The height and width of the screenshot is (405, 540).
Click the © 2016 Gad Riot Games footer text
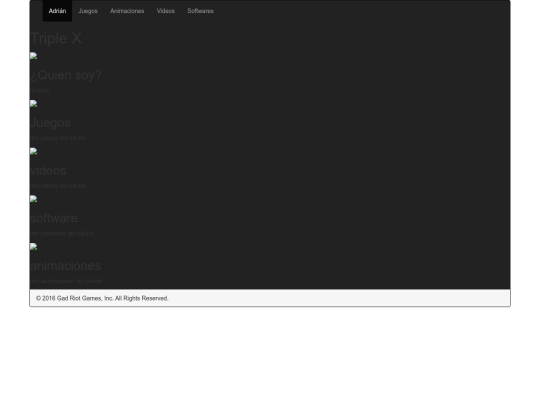pos(102,298)
